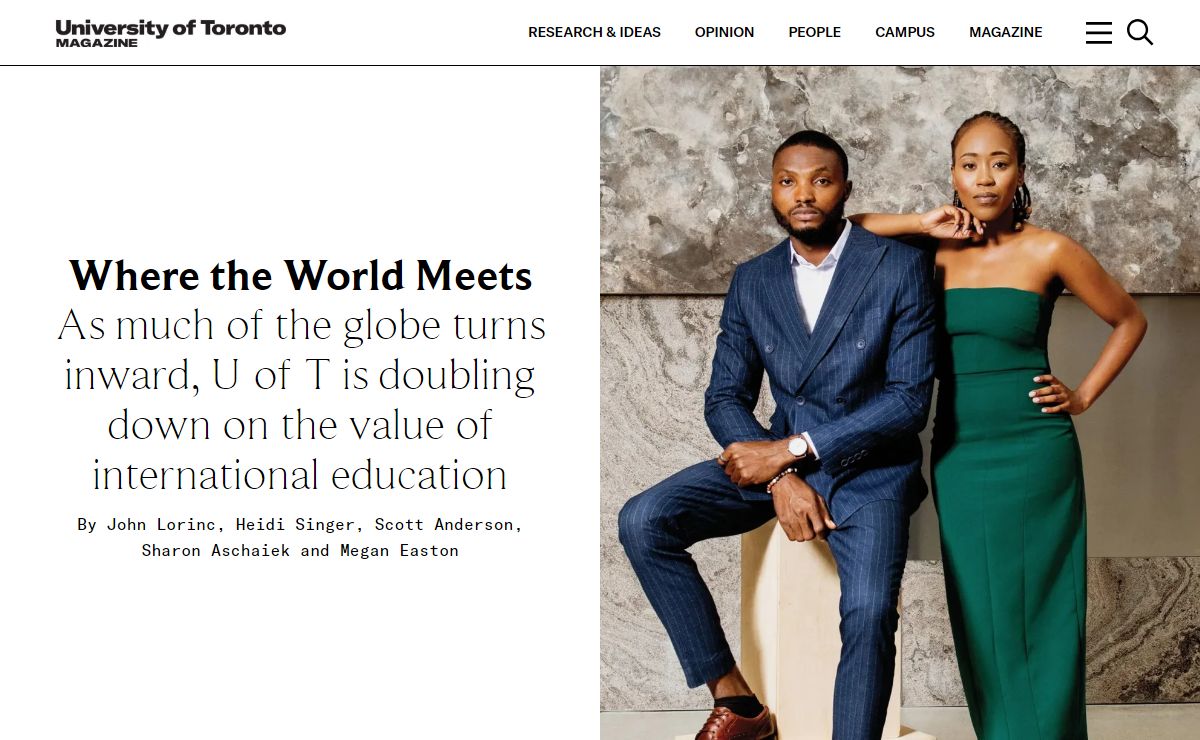This screenshot has width=1200, height=740.
Task: Click the man's wristwatch in the photo
Action: coord(797,447)
